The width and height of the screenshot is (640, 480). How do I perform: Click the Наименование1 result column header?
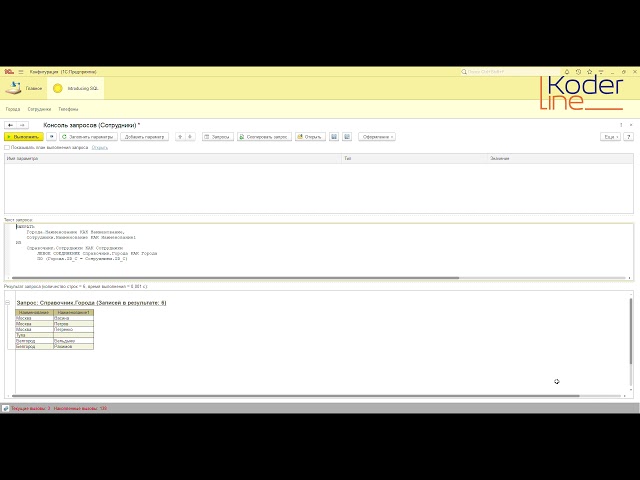[x=73, y=312]
